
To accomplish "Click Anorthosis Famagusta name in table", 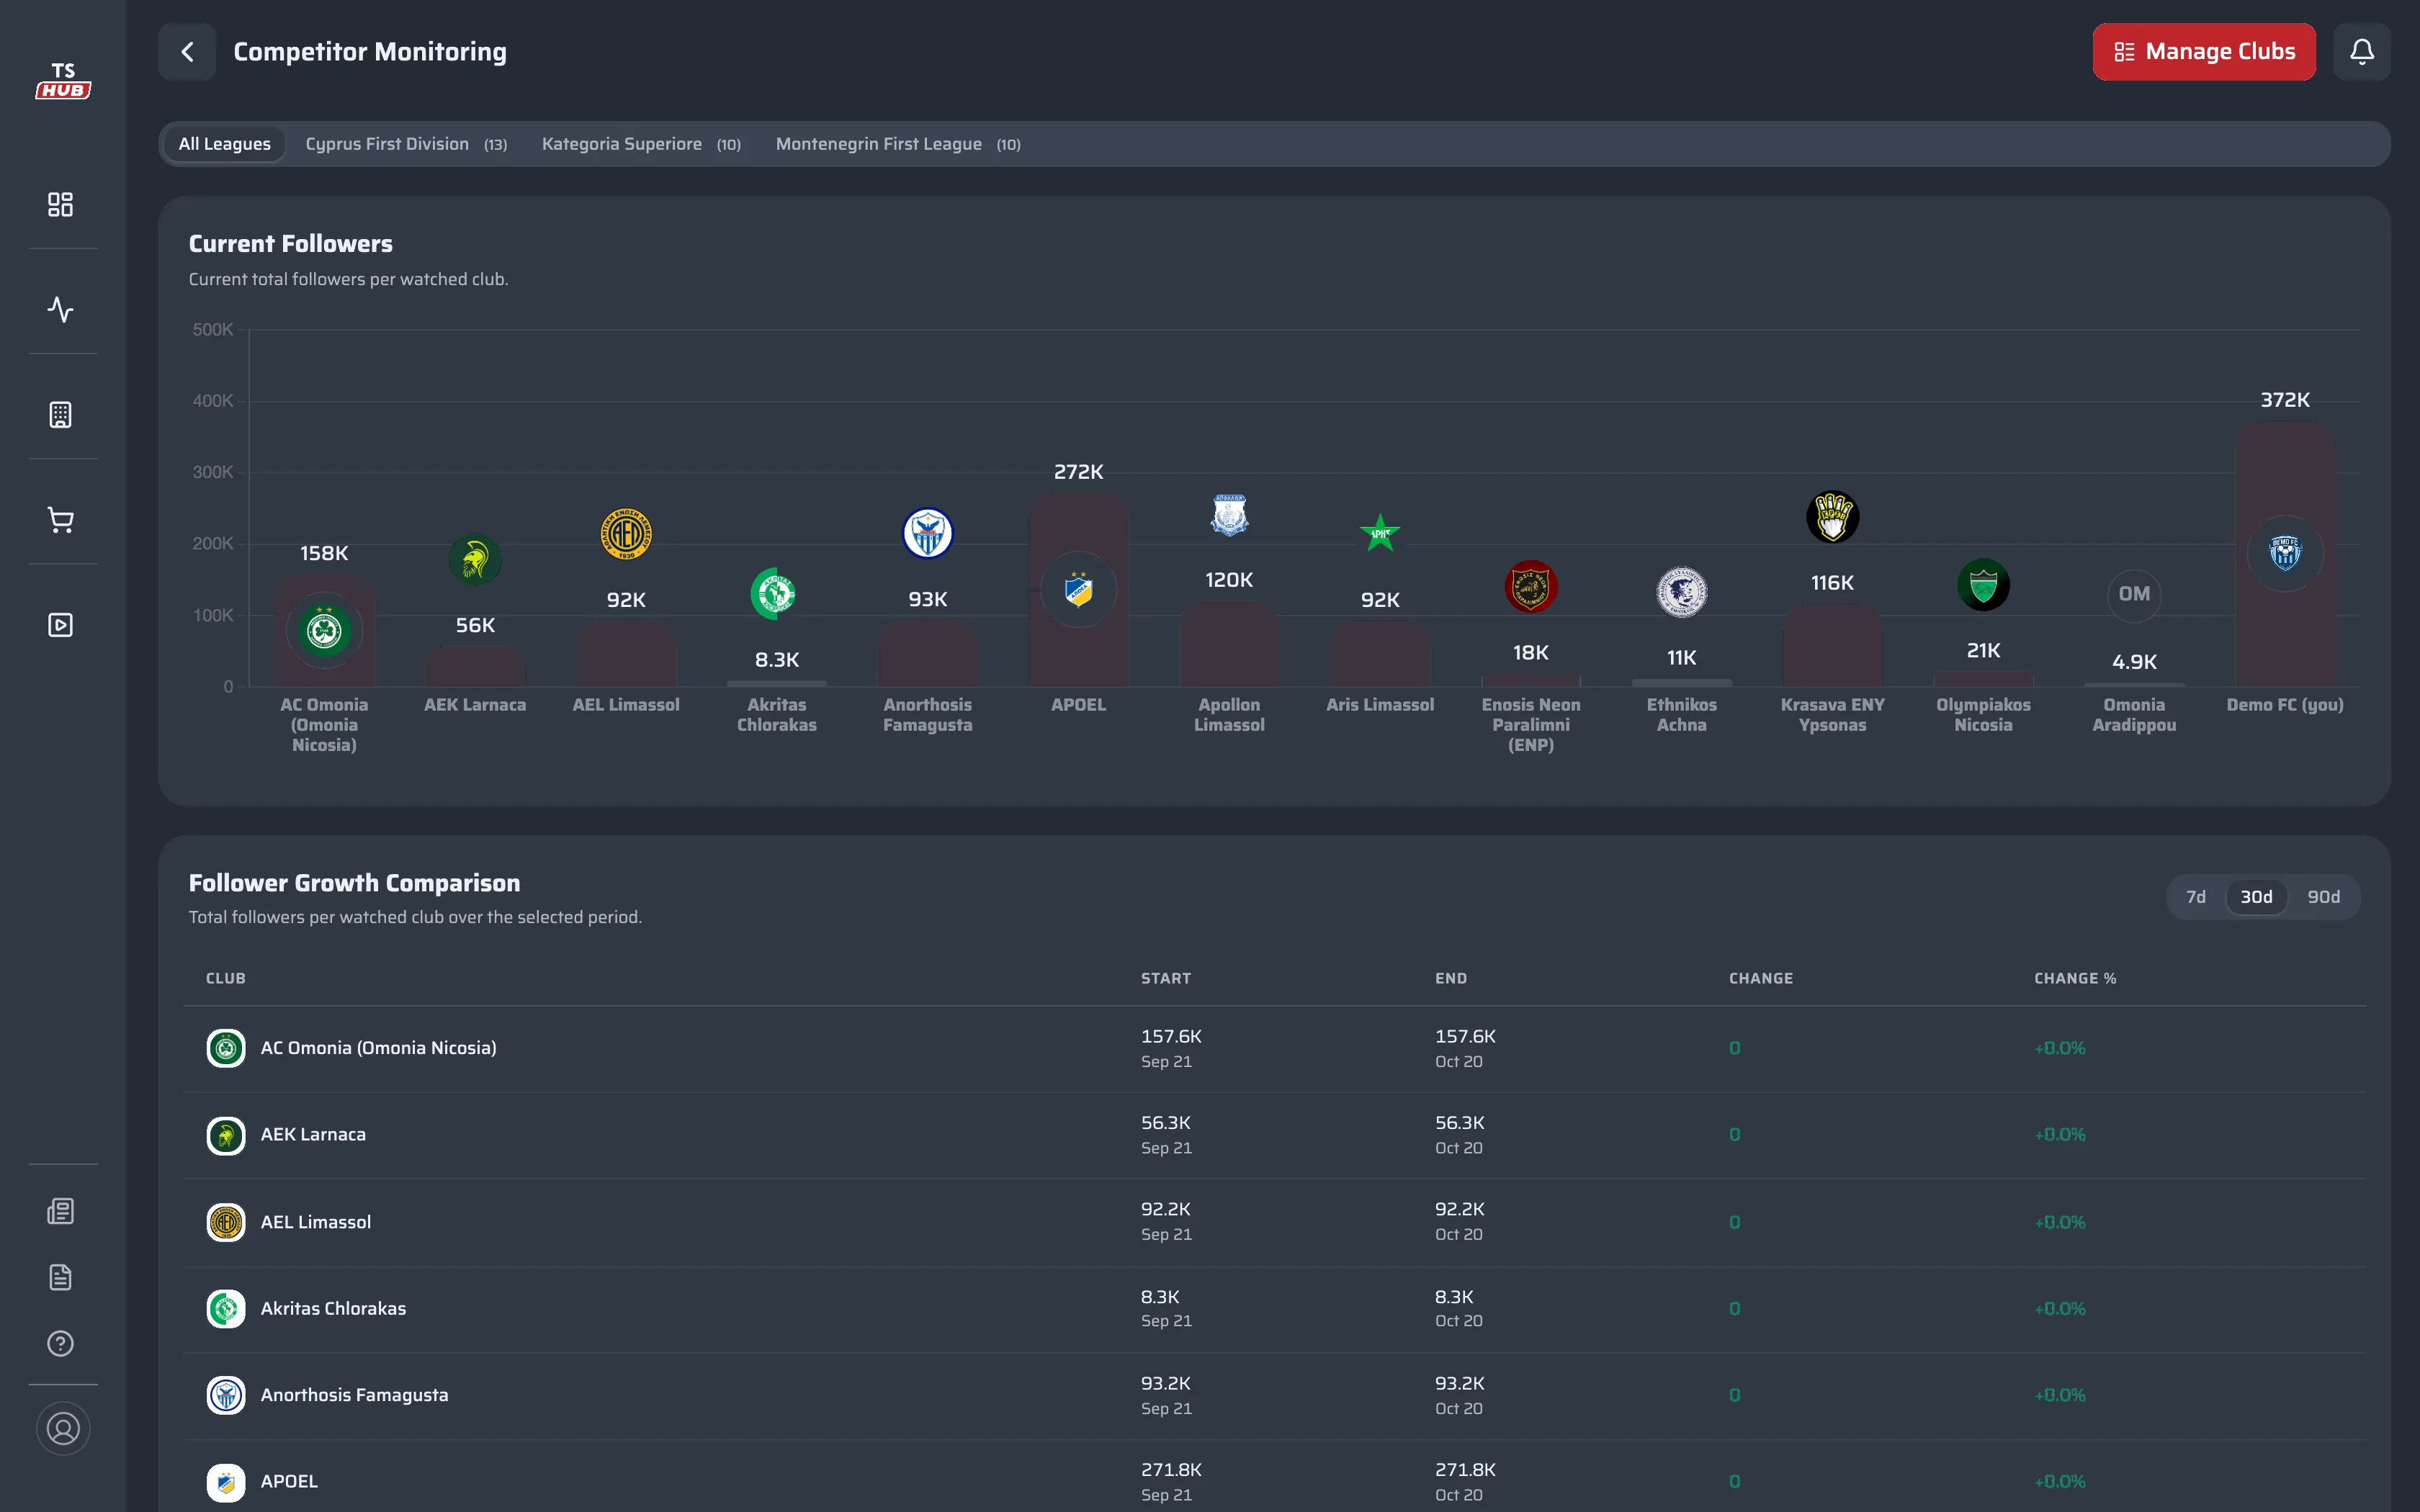I will point(354,1394).
